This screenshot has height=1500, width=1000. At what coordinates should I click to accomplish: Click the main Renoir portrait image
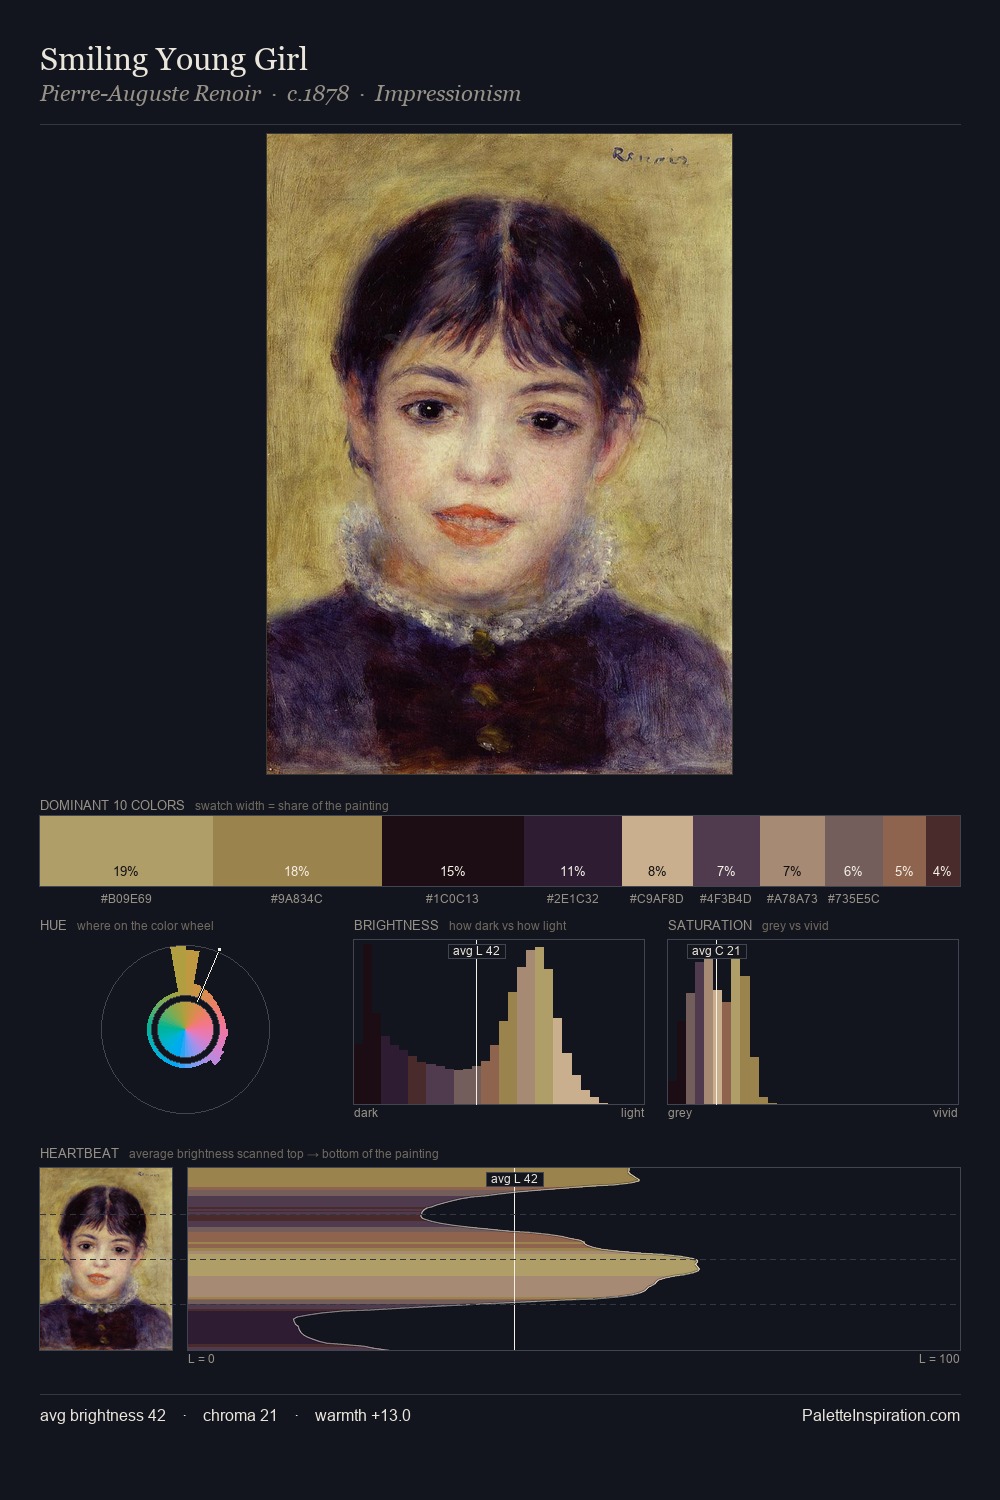tap(499, 454)
